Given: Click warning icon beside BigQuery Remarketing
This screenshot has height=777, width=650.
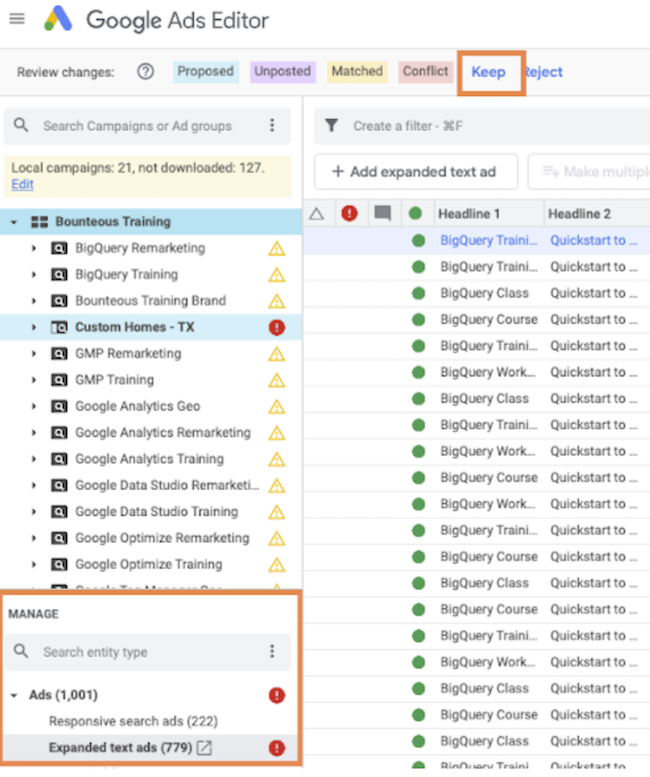Looking at the screenshot, I should [276, 248].
